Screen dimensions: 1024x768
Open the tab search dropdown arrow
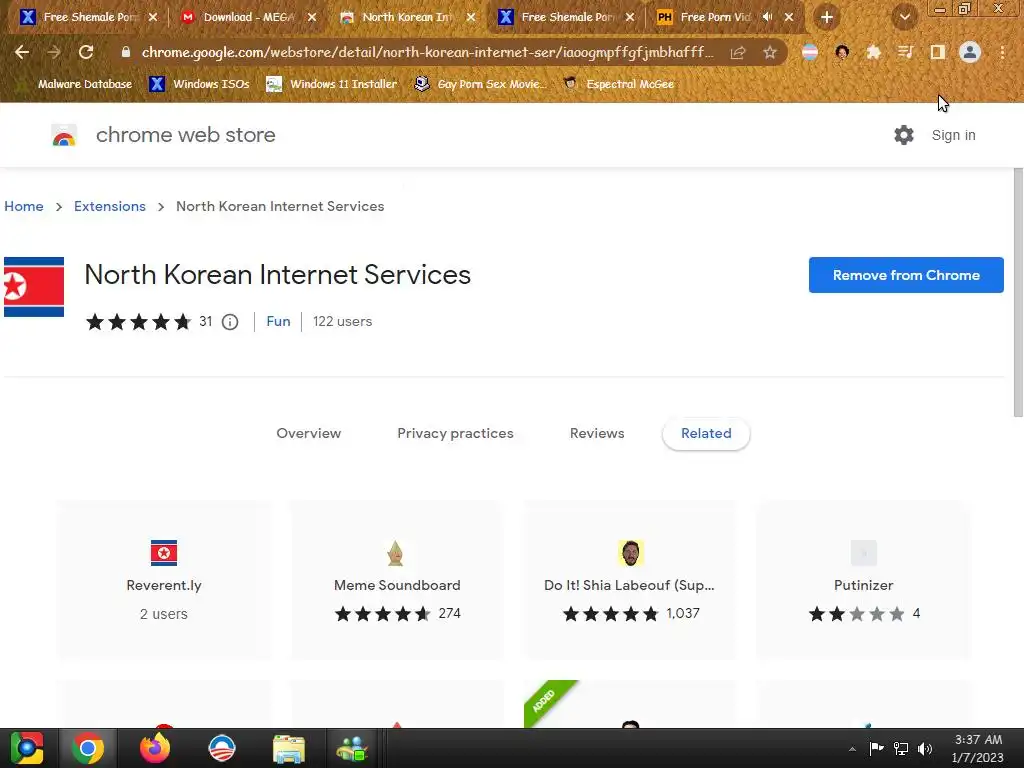pos(904,17)
